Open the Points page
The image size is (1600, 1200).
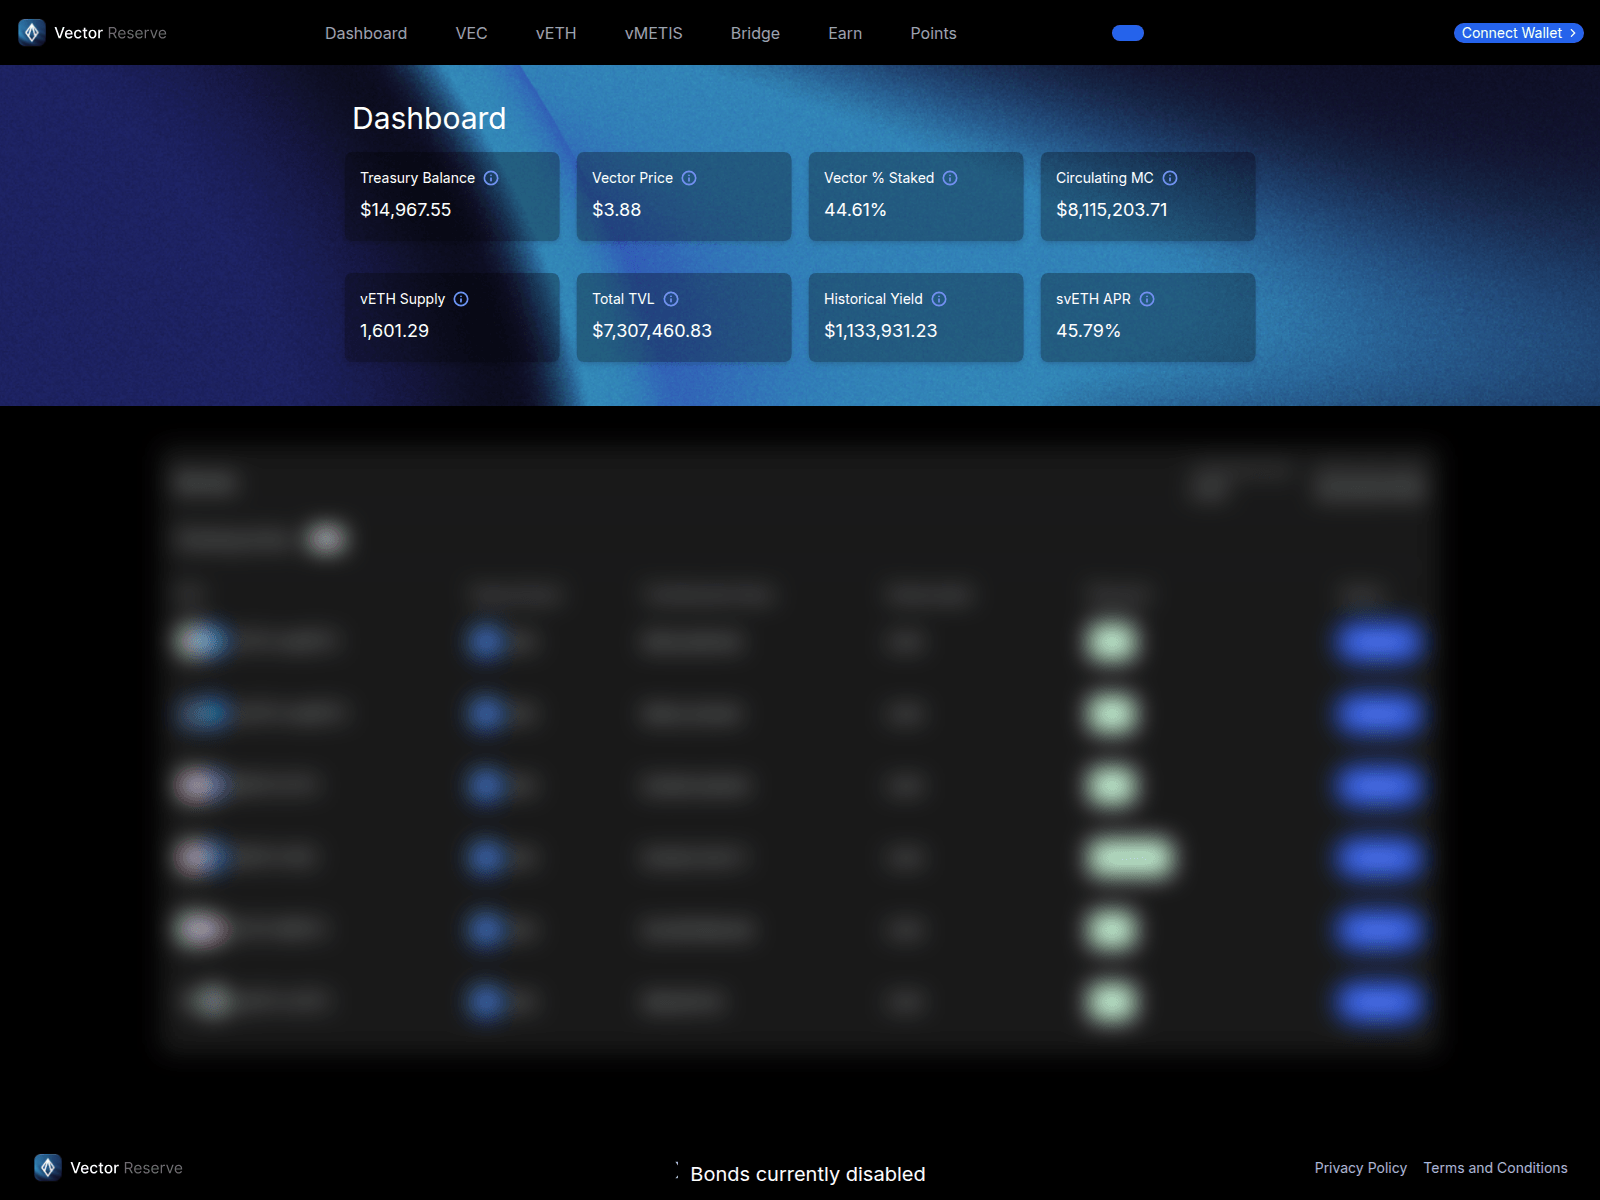coord(933,33)
